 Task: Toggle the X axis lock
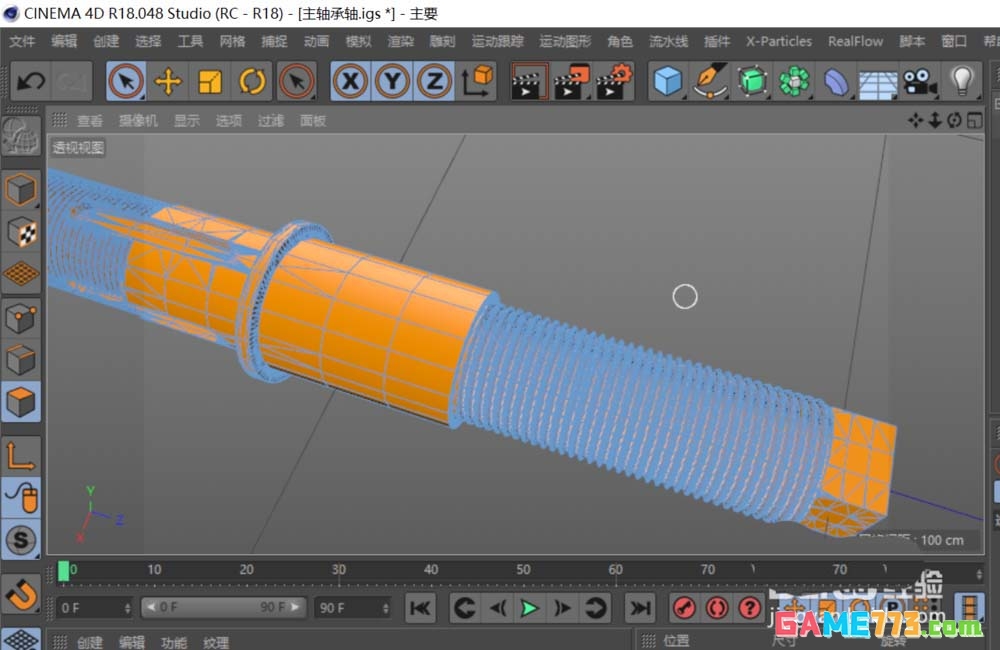(x=350, y=81)
